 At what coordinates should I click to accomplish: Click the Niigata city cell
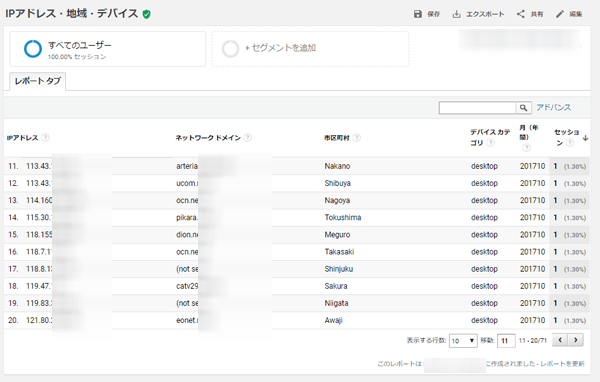click(336, 303)
